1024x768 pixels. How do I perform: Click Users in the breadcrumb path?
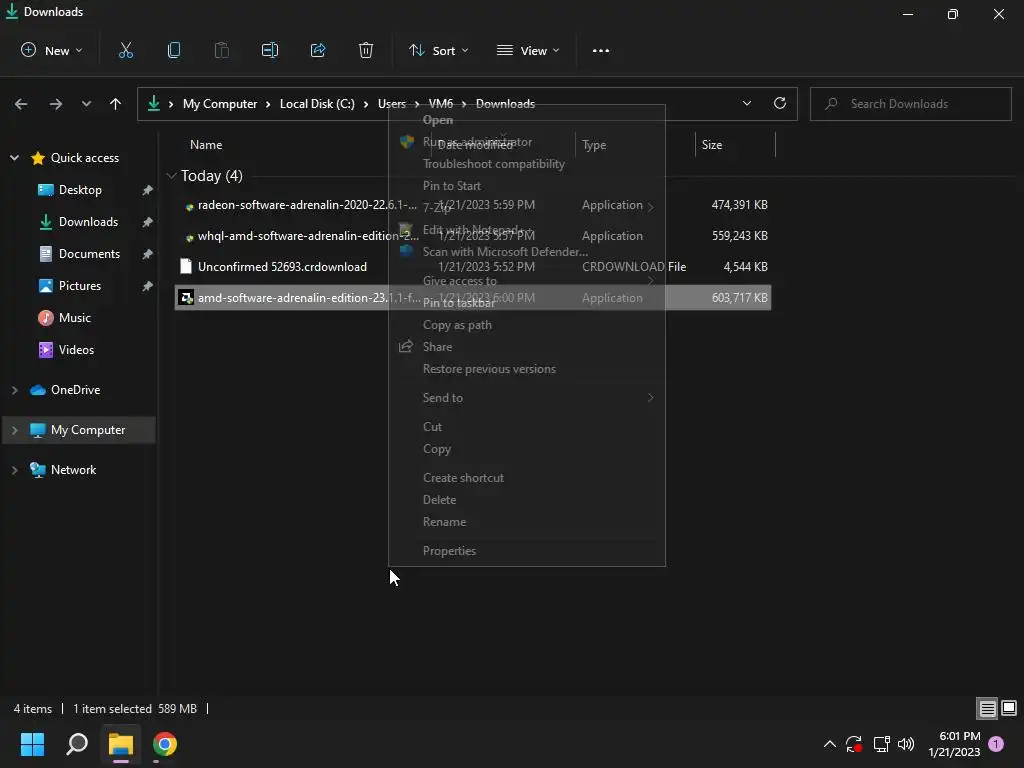[x=391, y=104]
